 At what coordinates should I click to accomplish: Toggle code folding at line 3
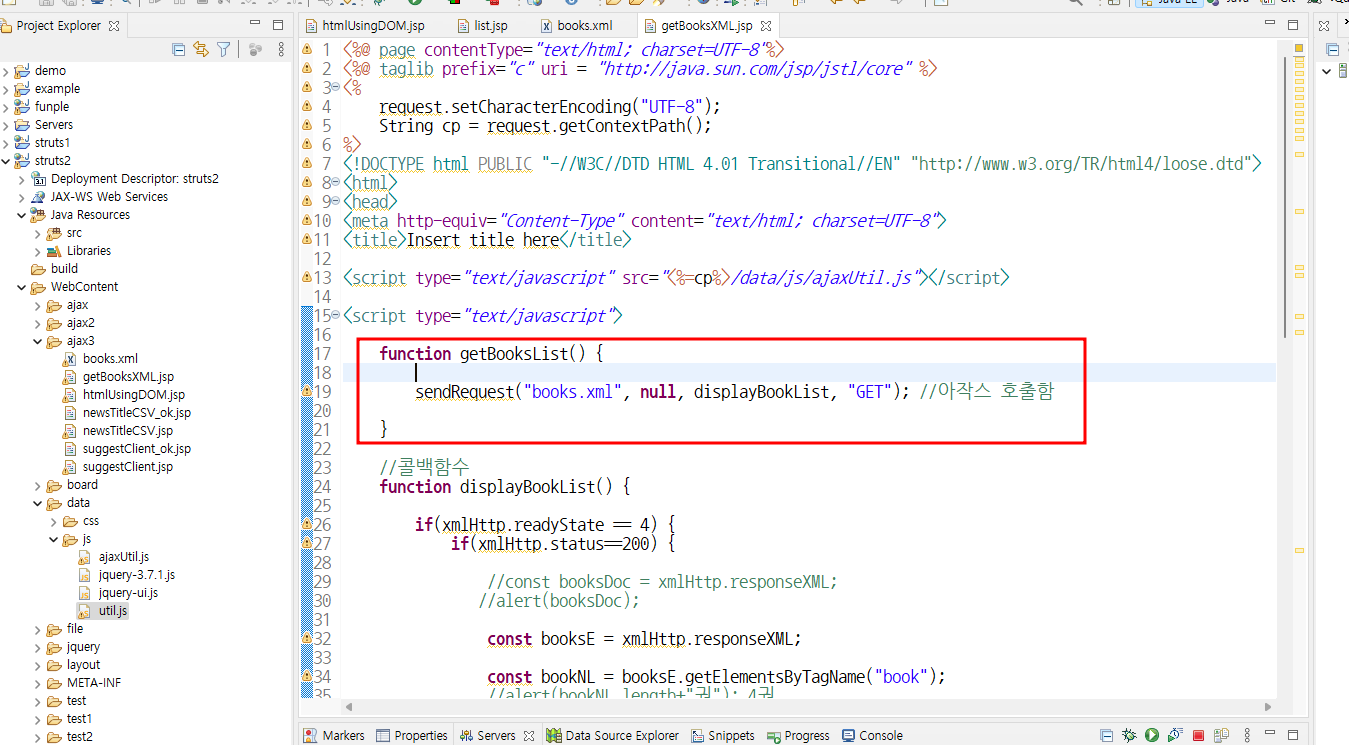point(335,88)
